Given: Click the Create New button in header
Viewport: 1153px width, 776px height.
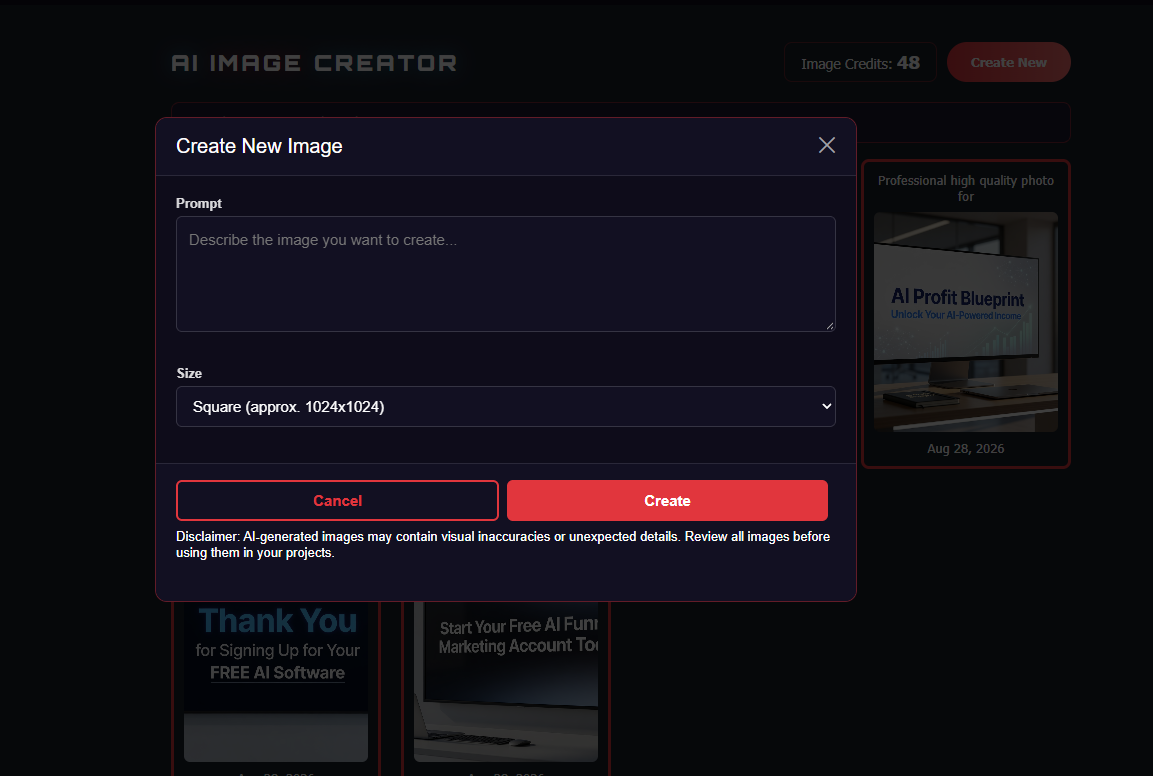Looking at the screenshot, I should [x=1008, y=63].
